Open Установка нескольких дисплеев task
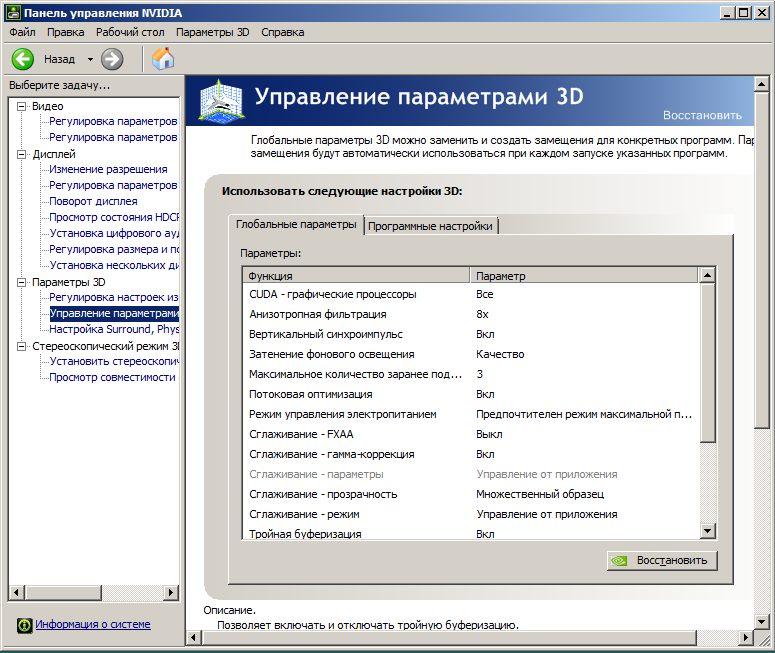This screenshot has width=775, height=653. coord(114,265)
